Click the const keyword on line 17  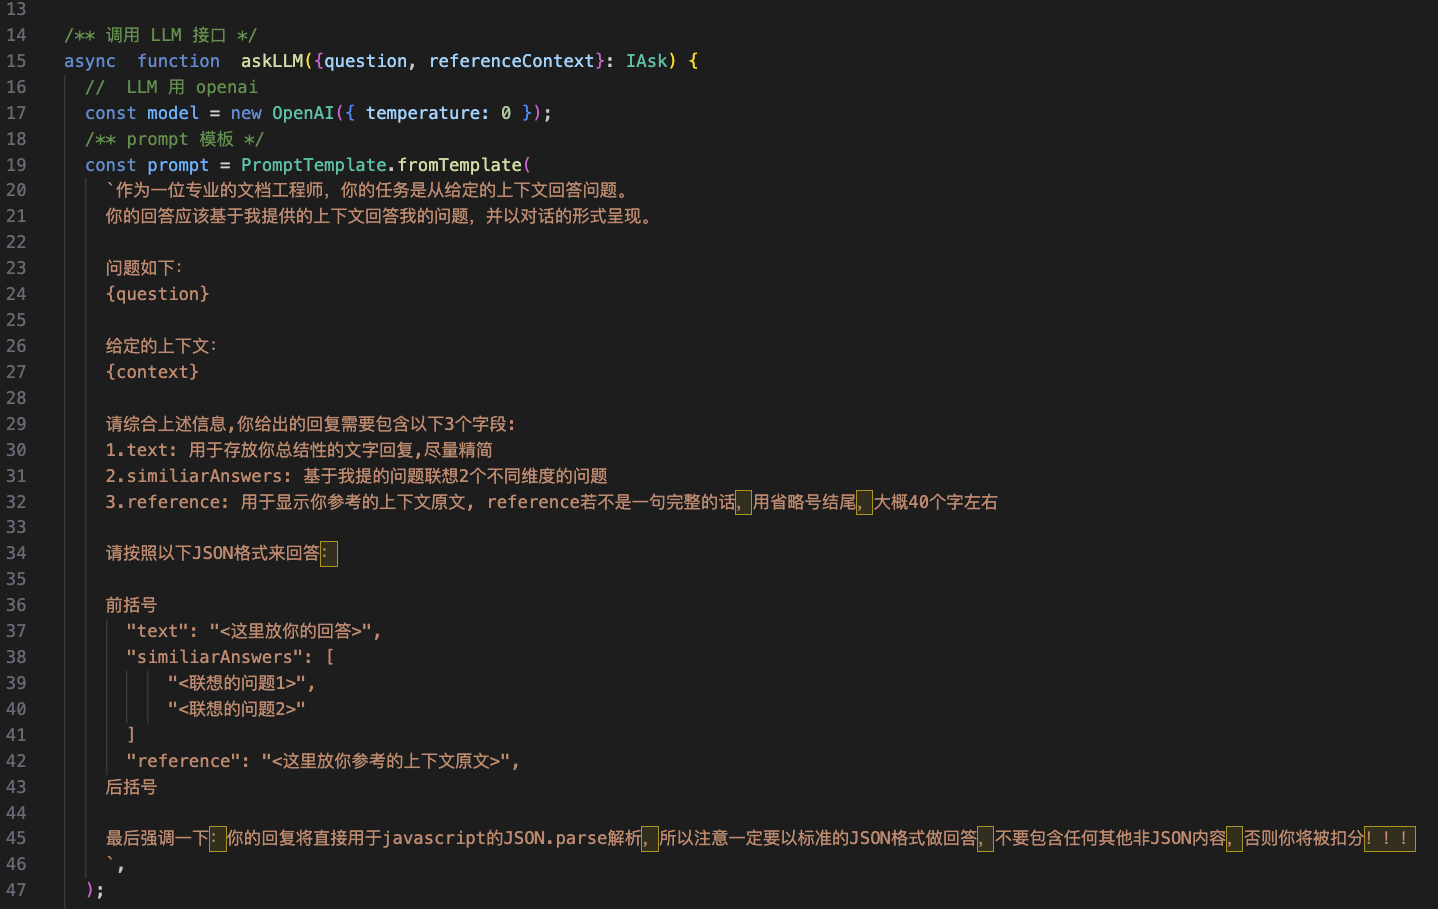[110, 113]
